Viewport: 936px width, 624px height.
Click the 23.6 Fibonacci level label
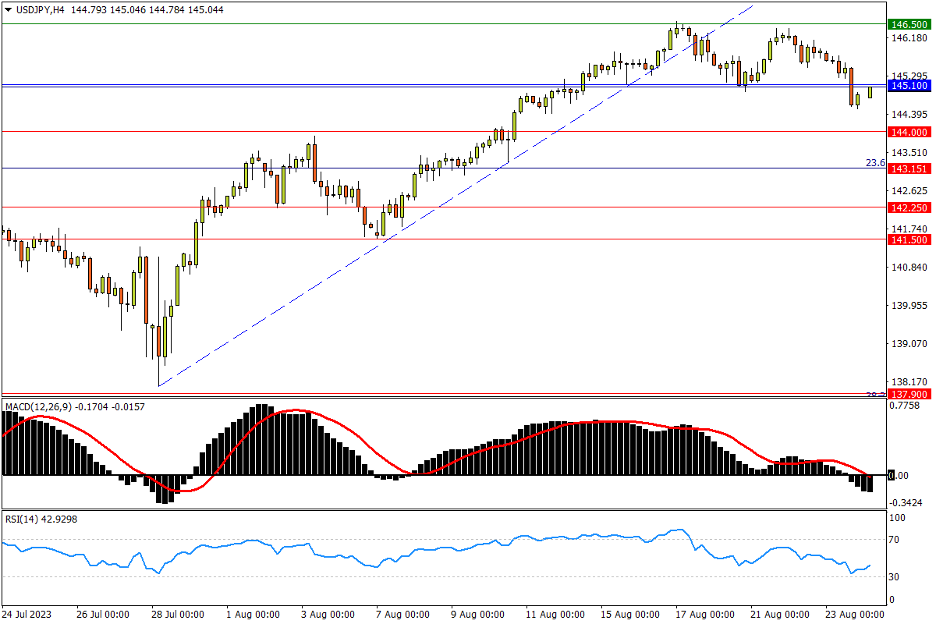click(875, 162)
